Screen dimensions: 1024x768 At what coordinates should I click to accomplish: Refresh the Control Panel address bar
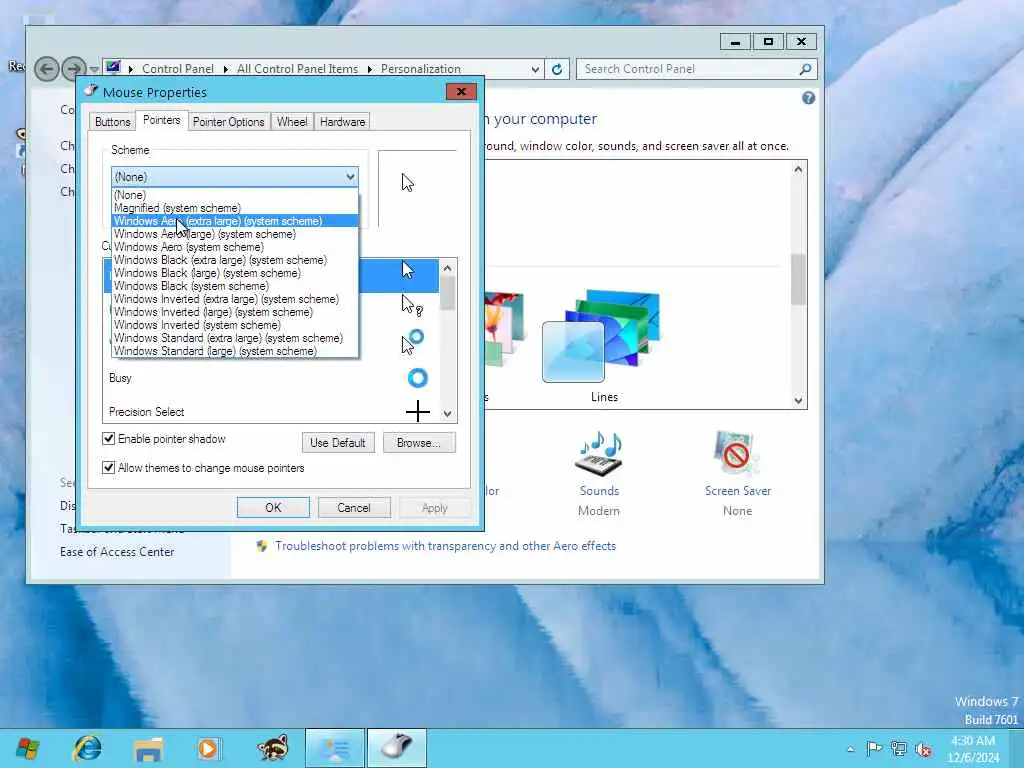coord(557,69)
